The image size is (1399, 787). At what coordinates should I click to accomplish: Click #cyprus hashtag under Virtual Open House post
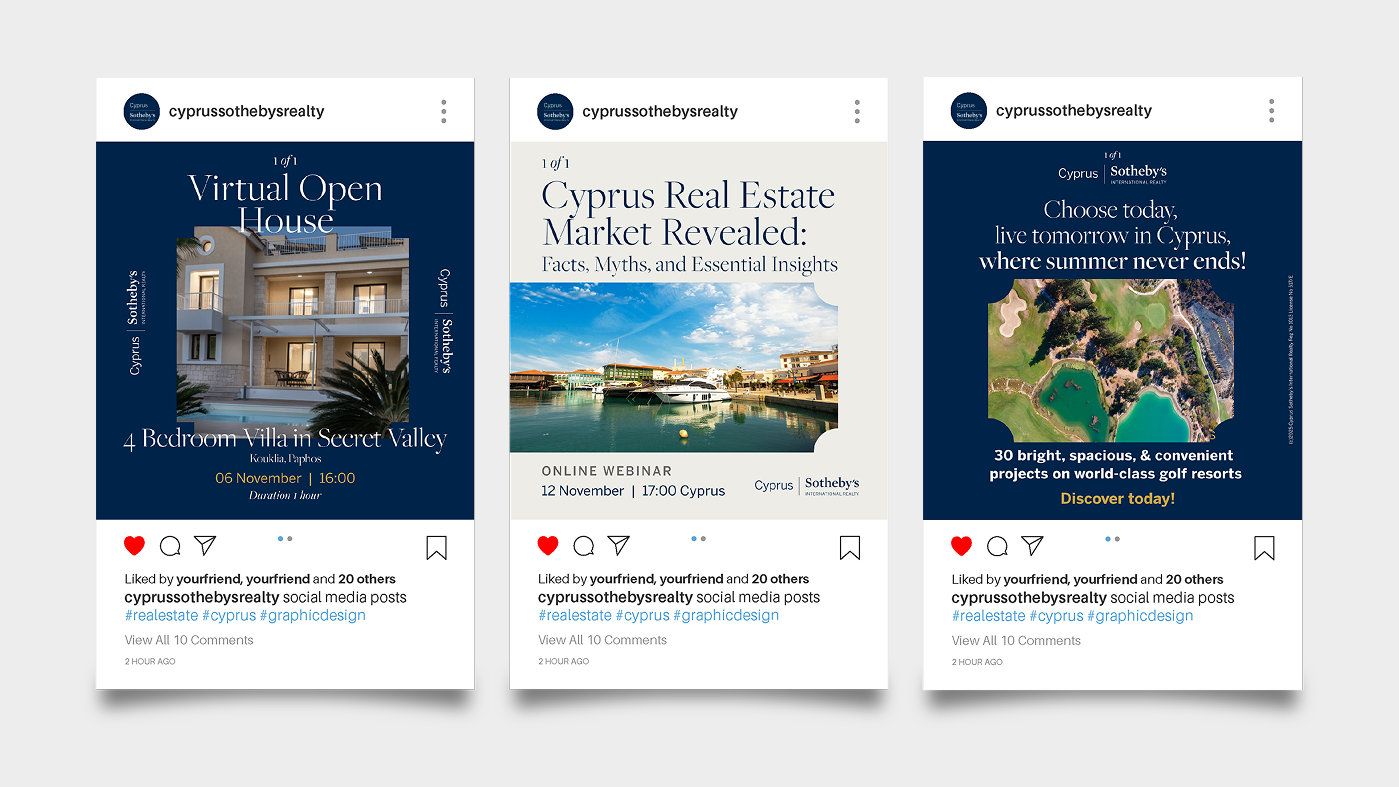coord(229,616)
